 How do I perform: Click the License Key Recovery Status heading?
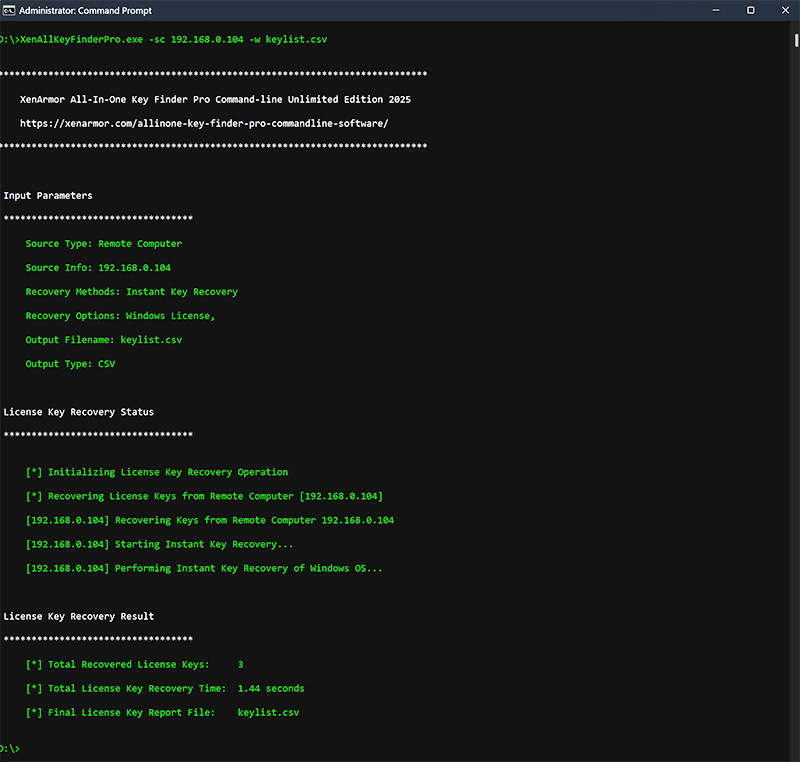[x=79, y=412]
